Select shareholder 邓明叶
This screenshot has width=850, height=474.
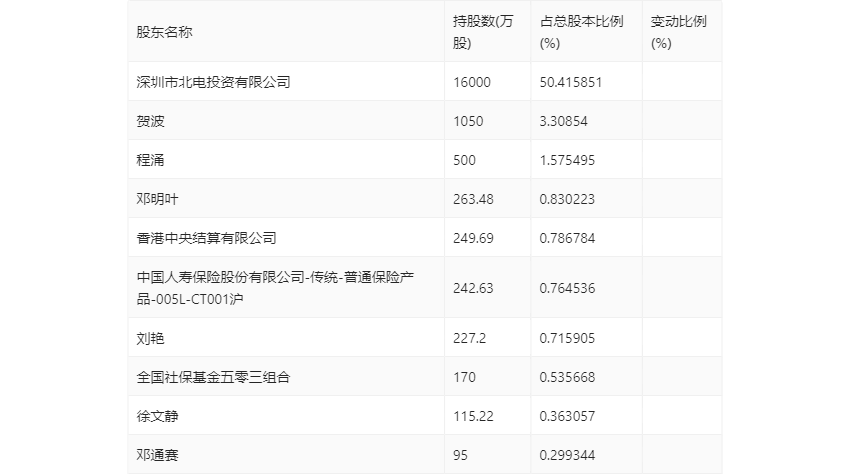pos(157,199)
